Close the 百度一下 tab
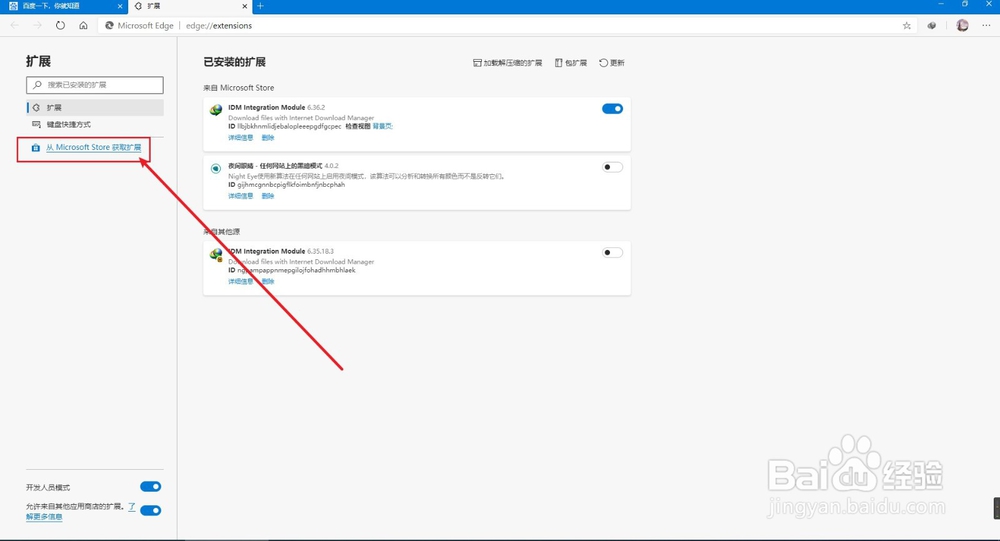This screenshot has width=1000, height=541. pos(120,6)
